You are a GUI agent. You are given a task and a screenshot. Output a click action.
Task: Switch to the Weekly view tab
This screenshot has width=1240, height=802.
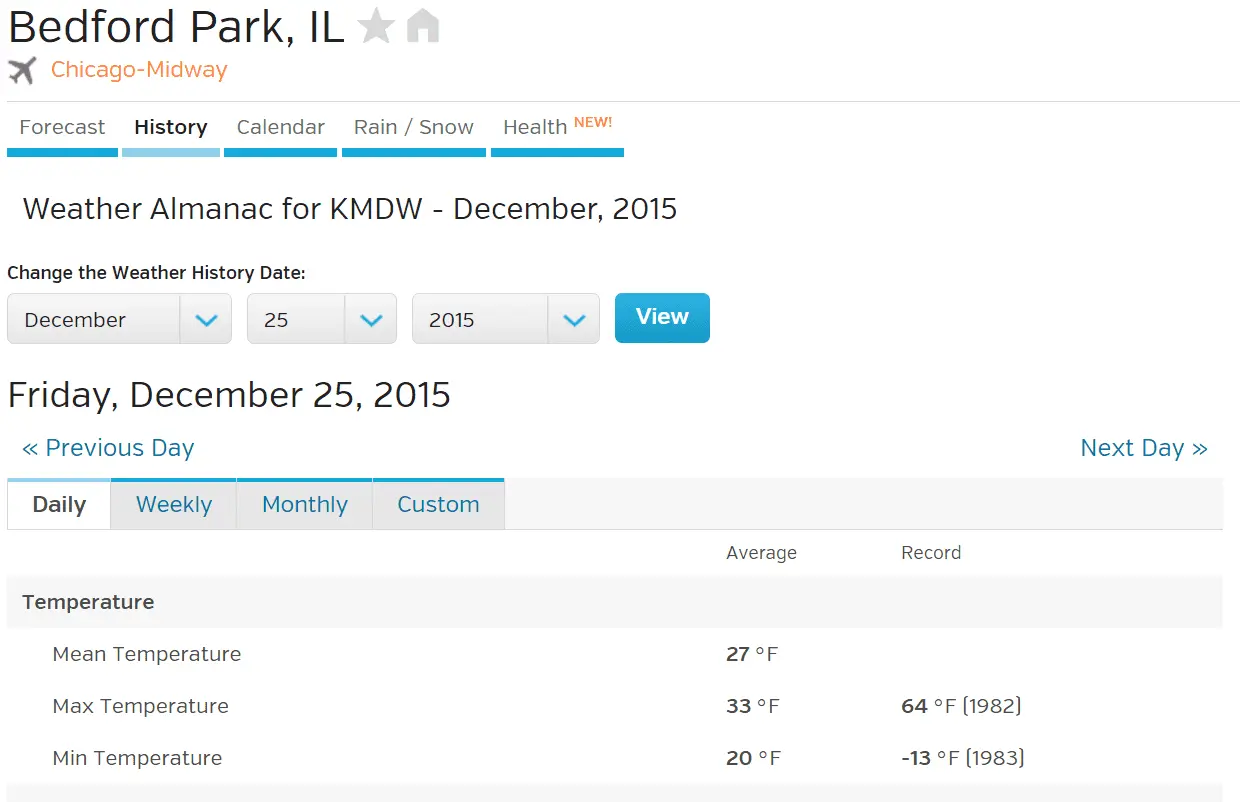pos(174,505)
